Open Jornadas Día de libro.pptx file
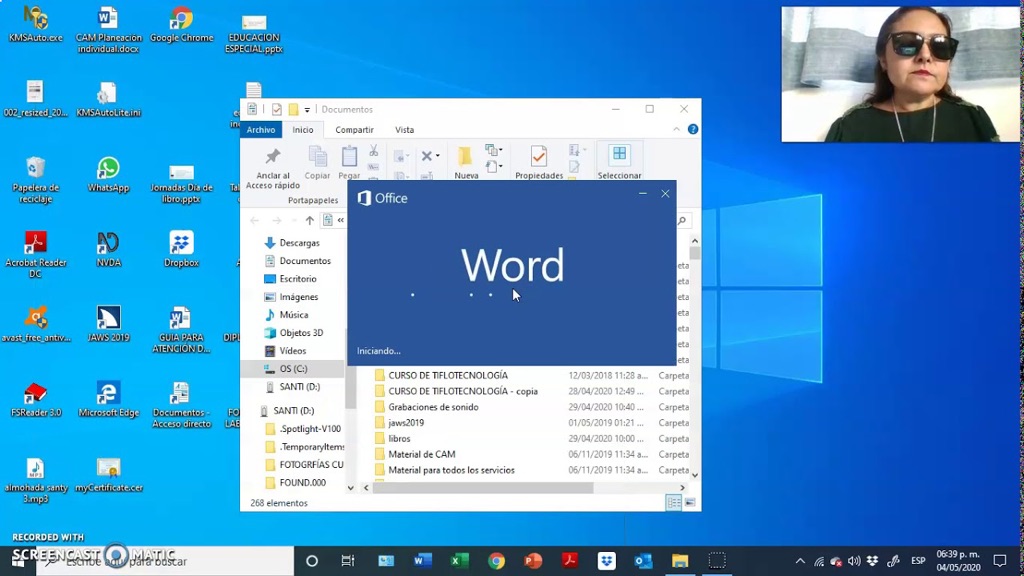The height and width of the screenshot is (576, 1024). click(182, 183)
